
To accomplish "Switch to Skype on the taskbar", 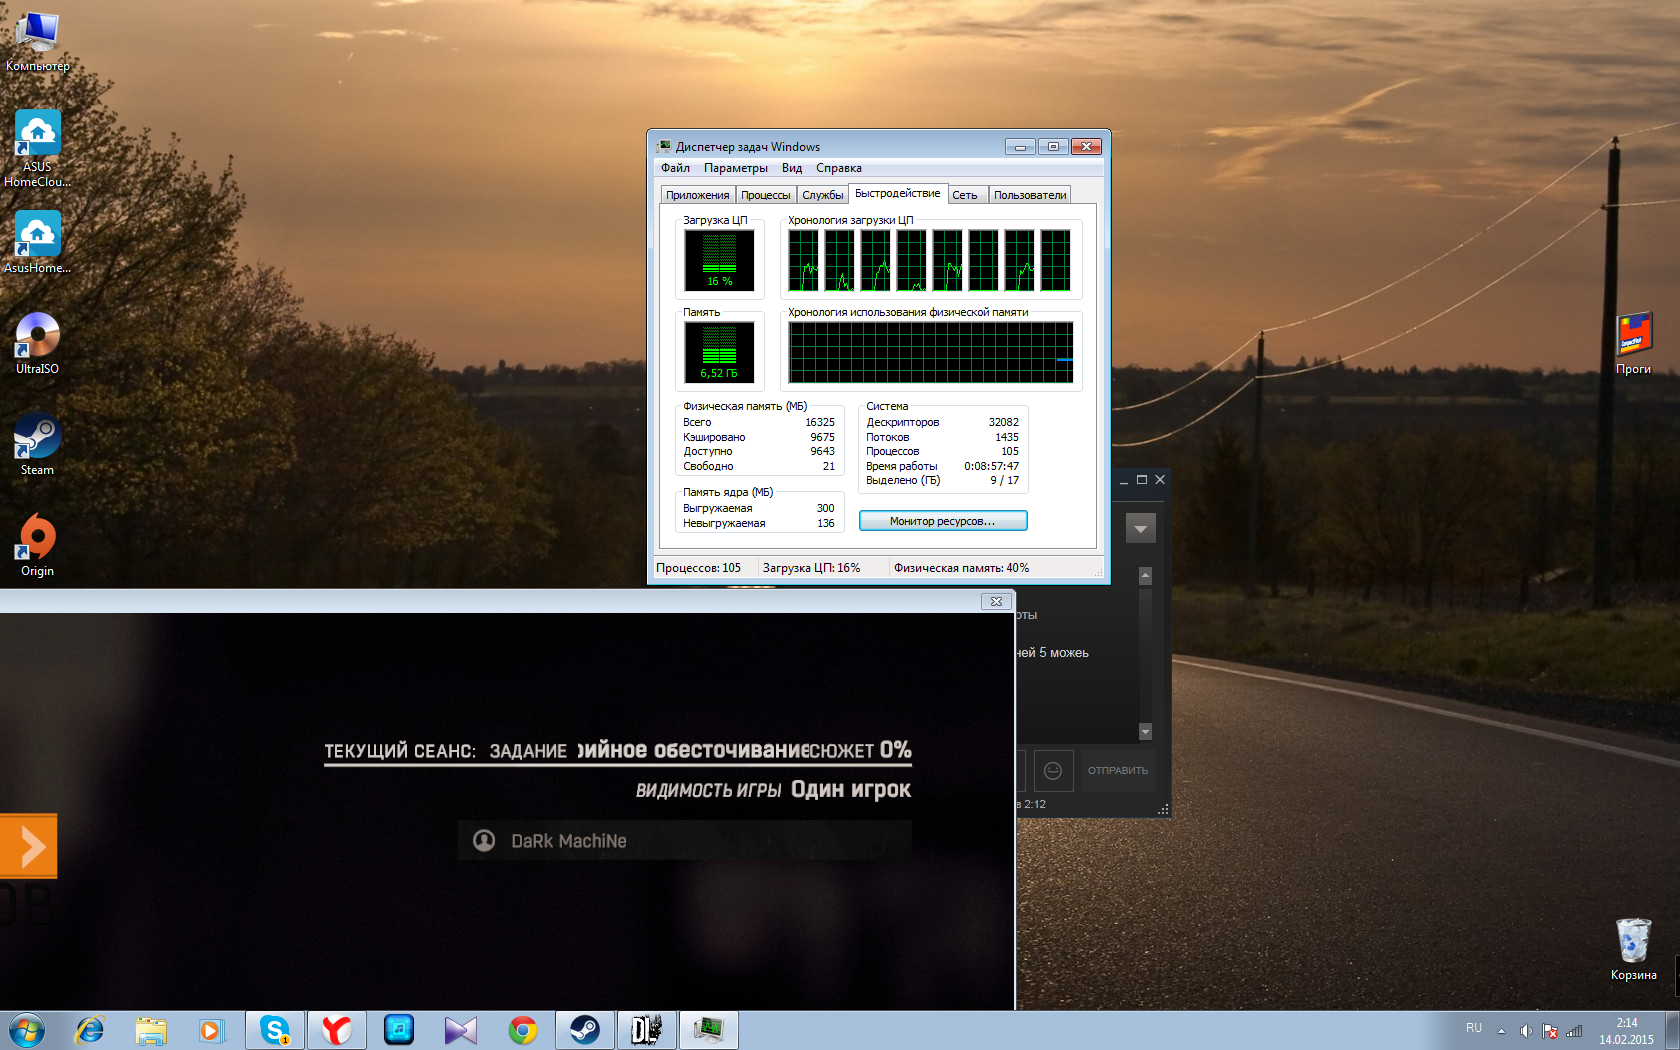I will point(275,1030).
